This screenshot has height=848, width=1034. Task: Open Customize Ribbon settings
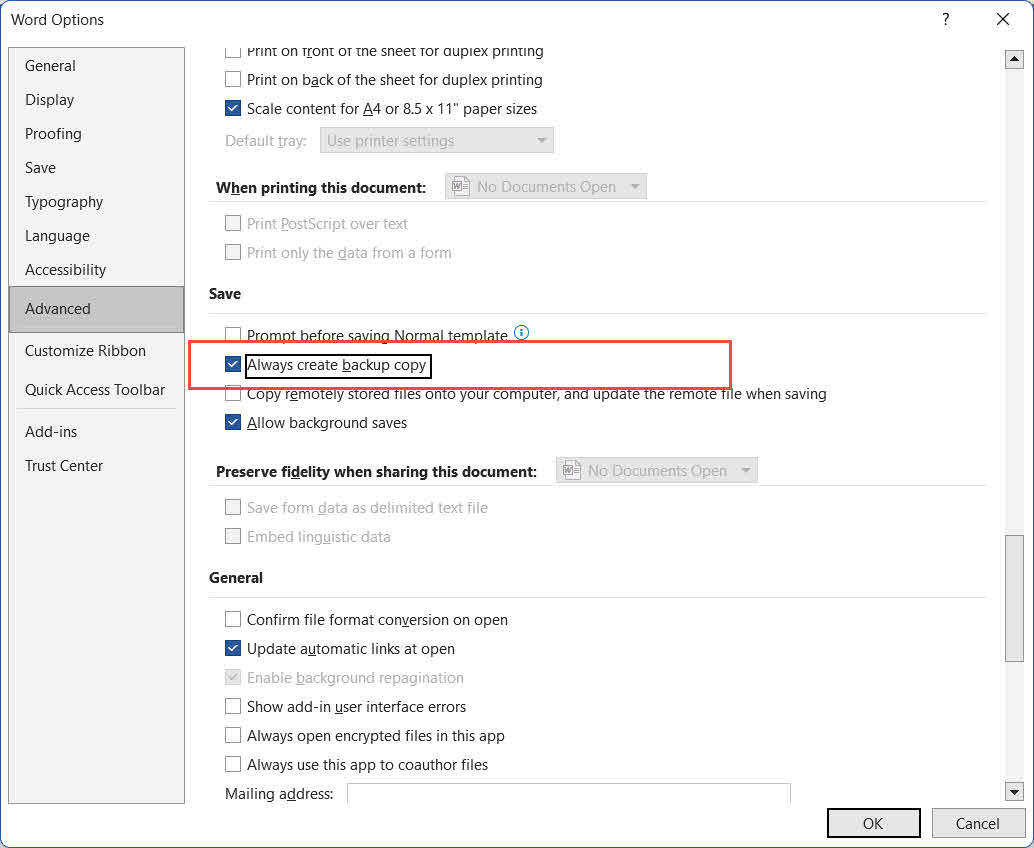(96, 351)
